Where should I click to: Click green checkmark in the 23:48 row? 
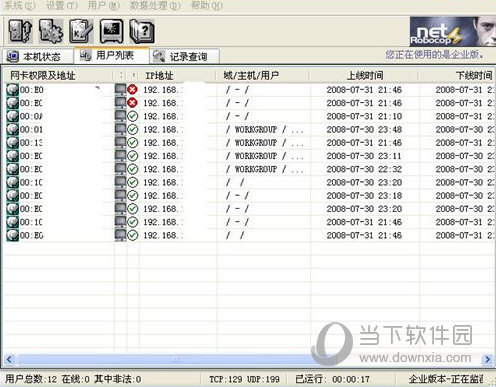point(133,130)
